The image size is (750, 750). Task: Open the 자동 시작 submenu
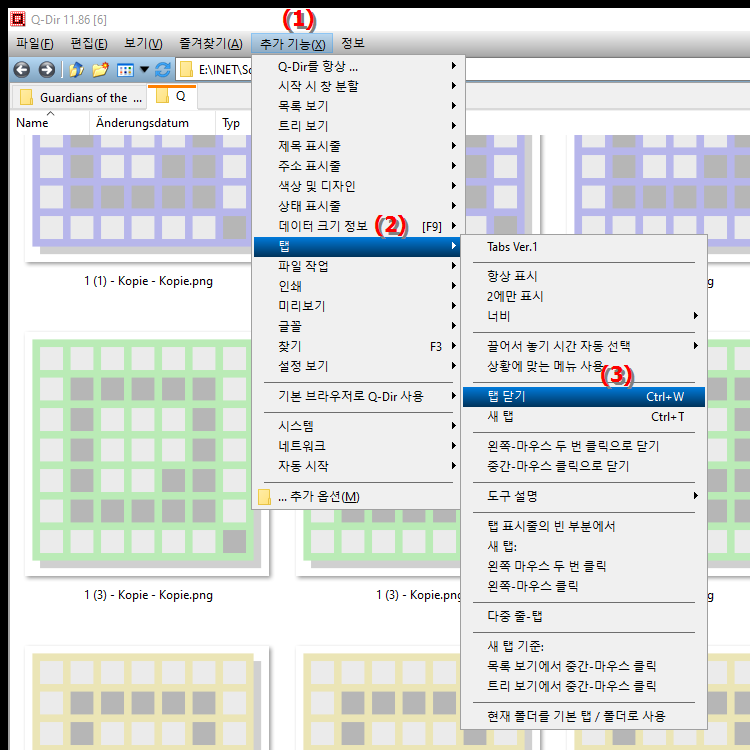point(356,466)
